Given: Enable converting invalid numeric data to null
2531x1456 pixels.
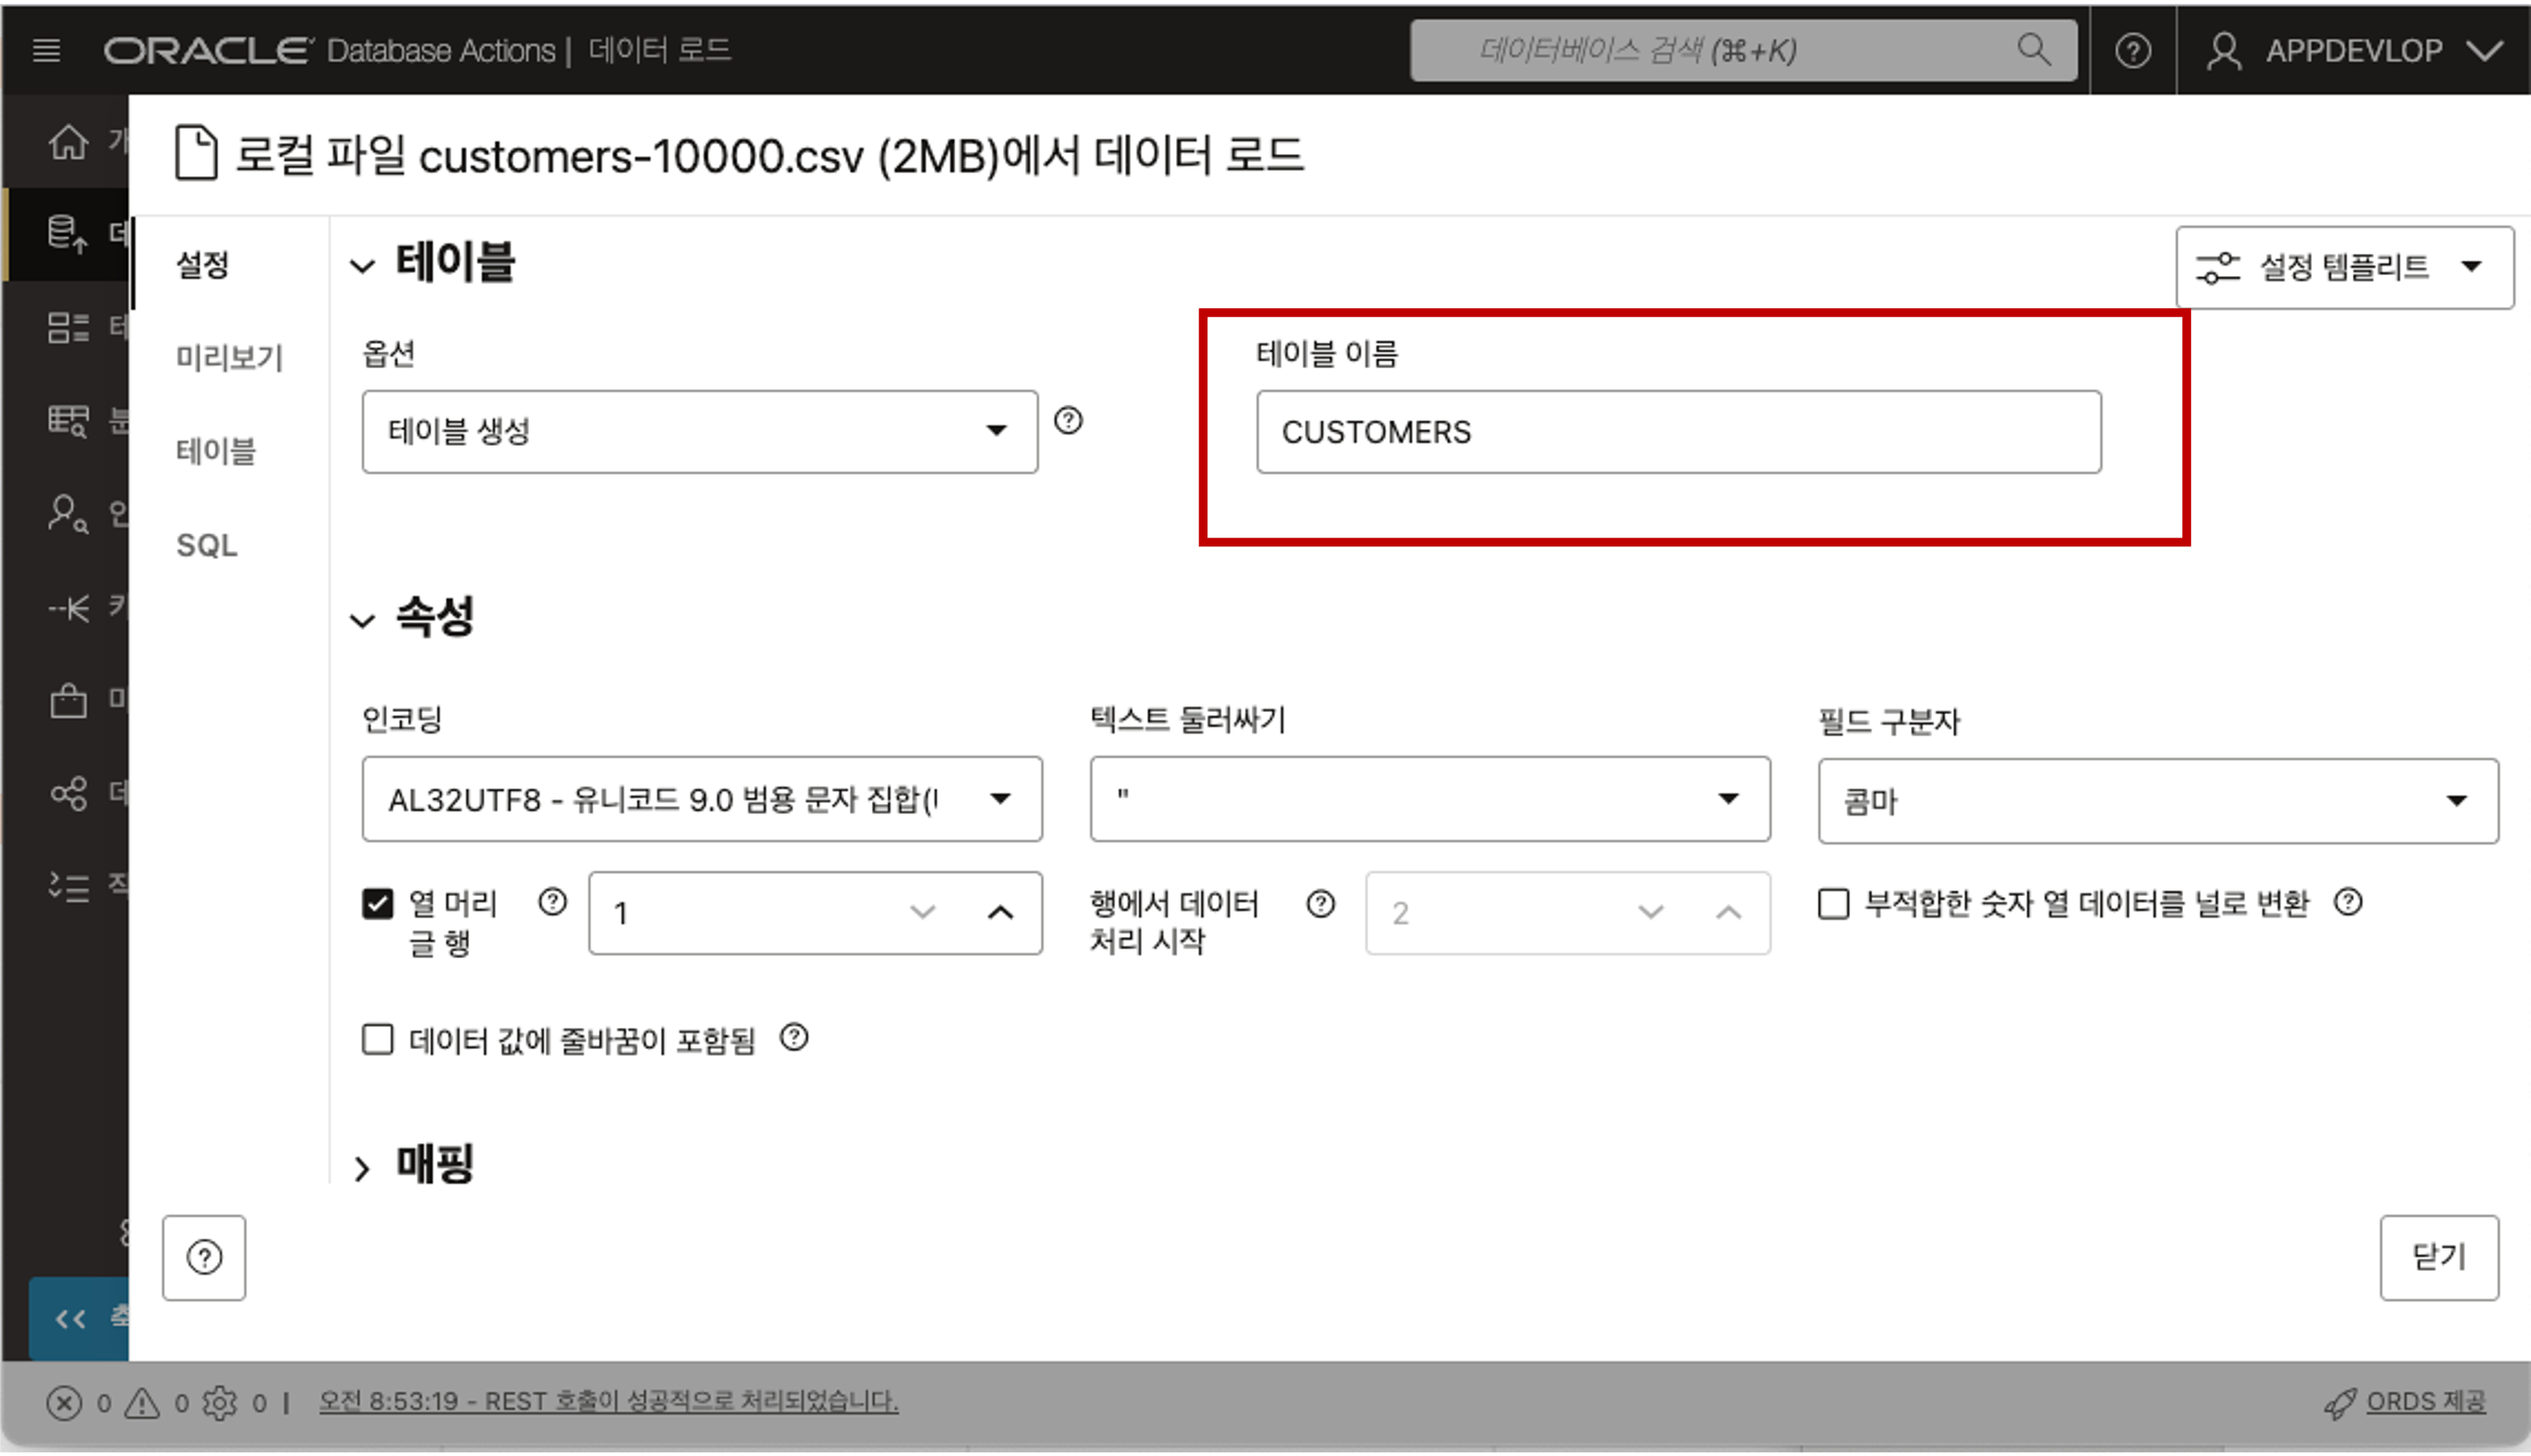Looking at the screenshot, I should click(1833, 903).
